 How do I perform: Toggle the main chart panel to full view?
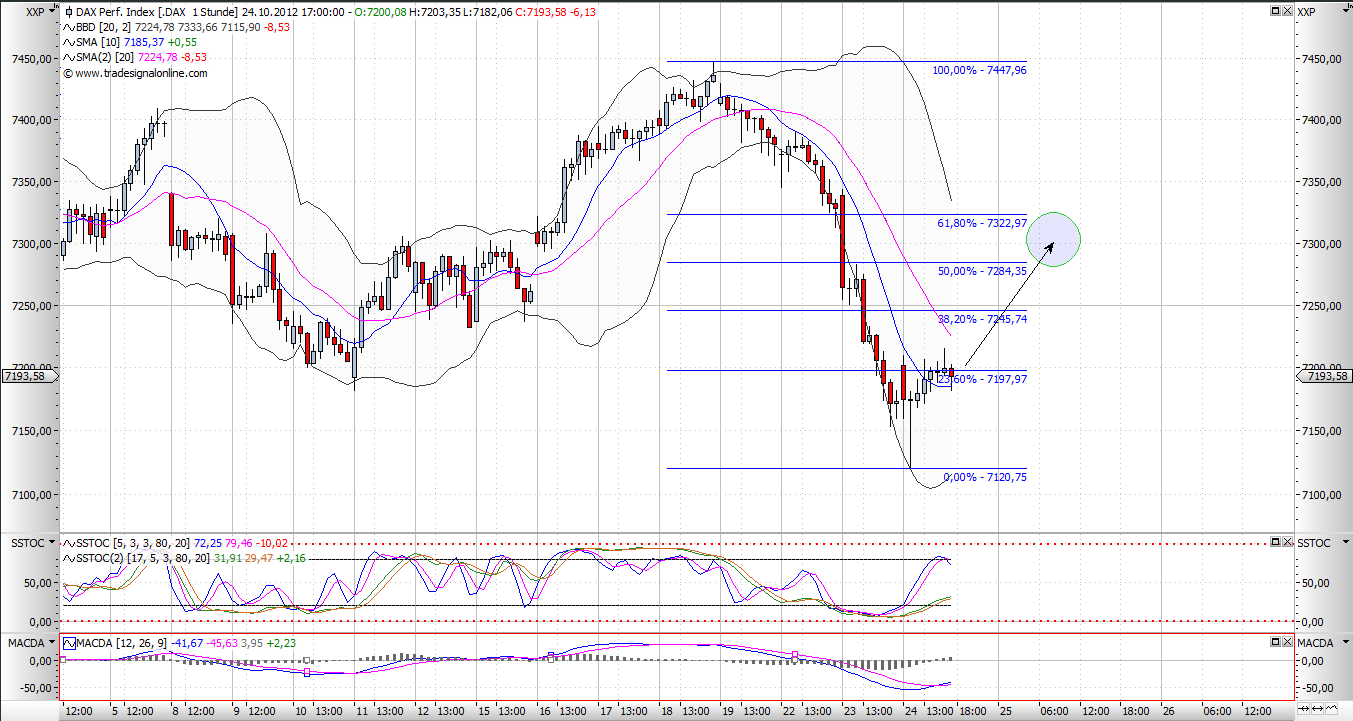[x=1275, y=10]
